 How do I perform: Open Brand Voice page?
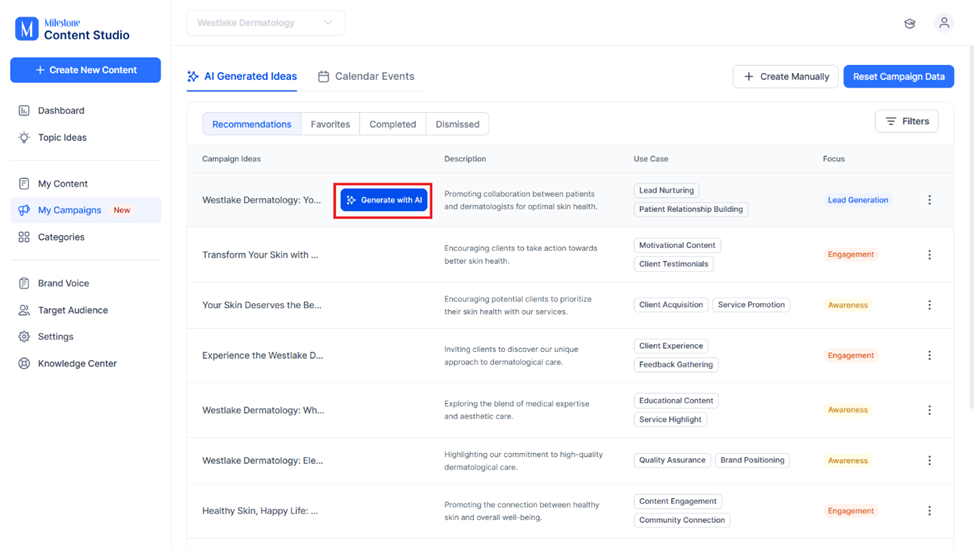(86, 283)
